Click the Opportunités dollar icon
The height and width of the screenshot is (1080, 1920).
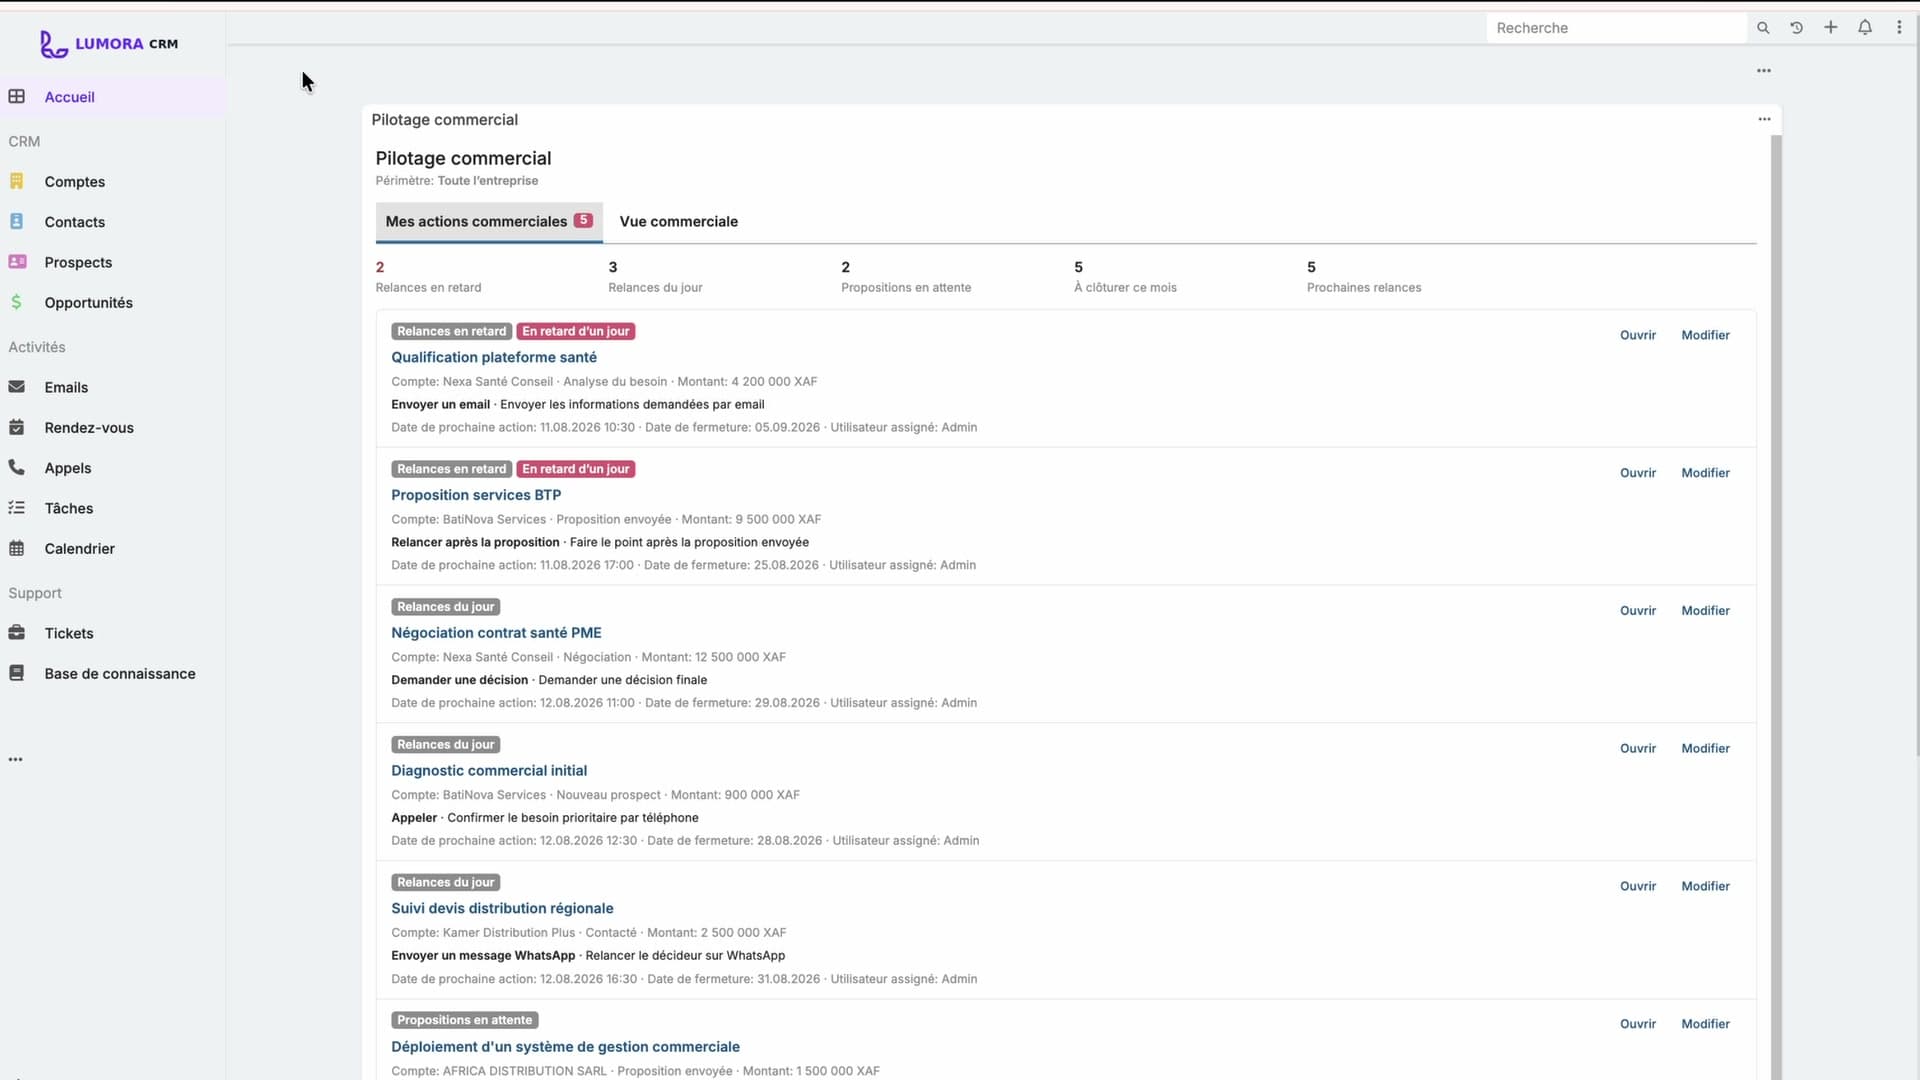(16, 302)
